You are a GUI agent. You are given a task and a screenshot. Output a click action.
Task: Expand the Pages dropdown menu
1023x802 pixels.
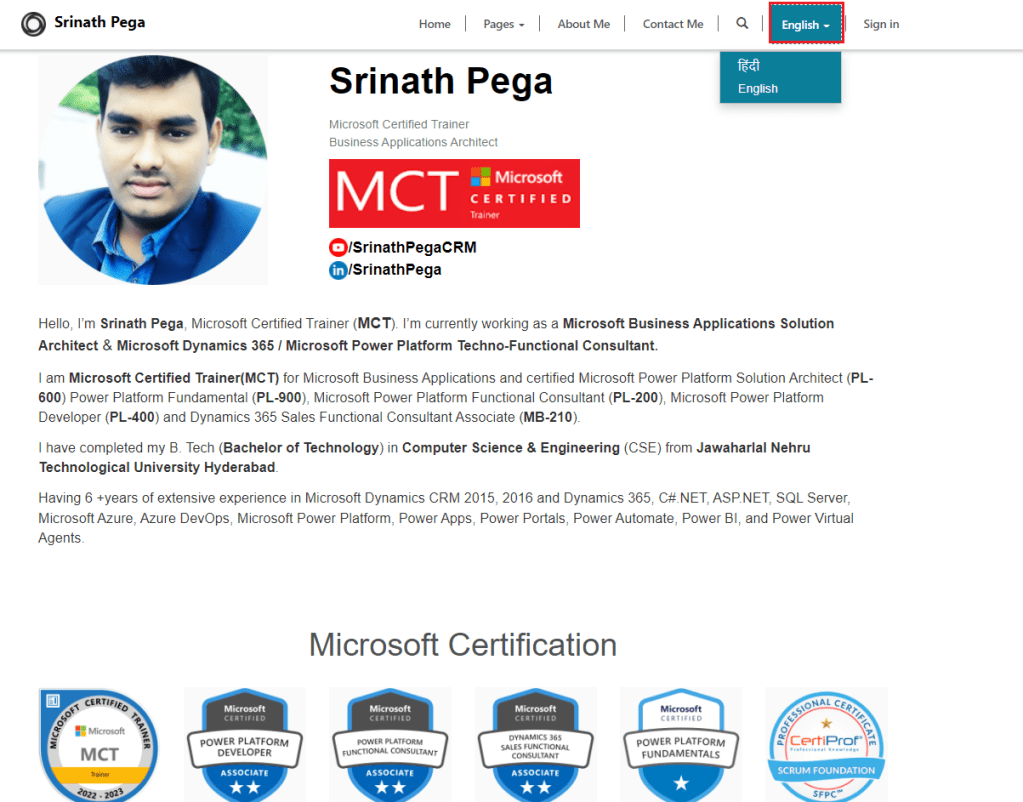(x=503, y=24)
